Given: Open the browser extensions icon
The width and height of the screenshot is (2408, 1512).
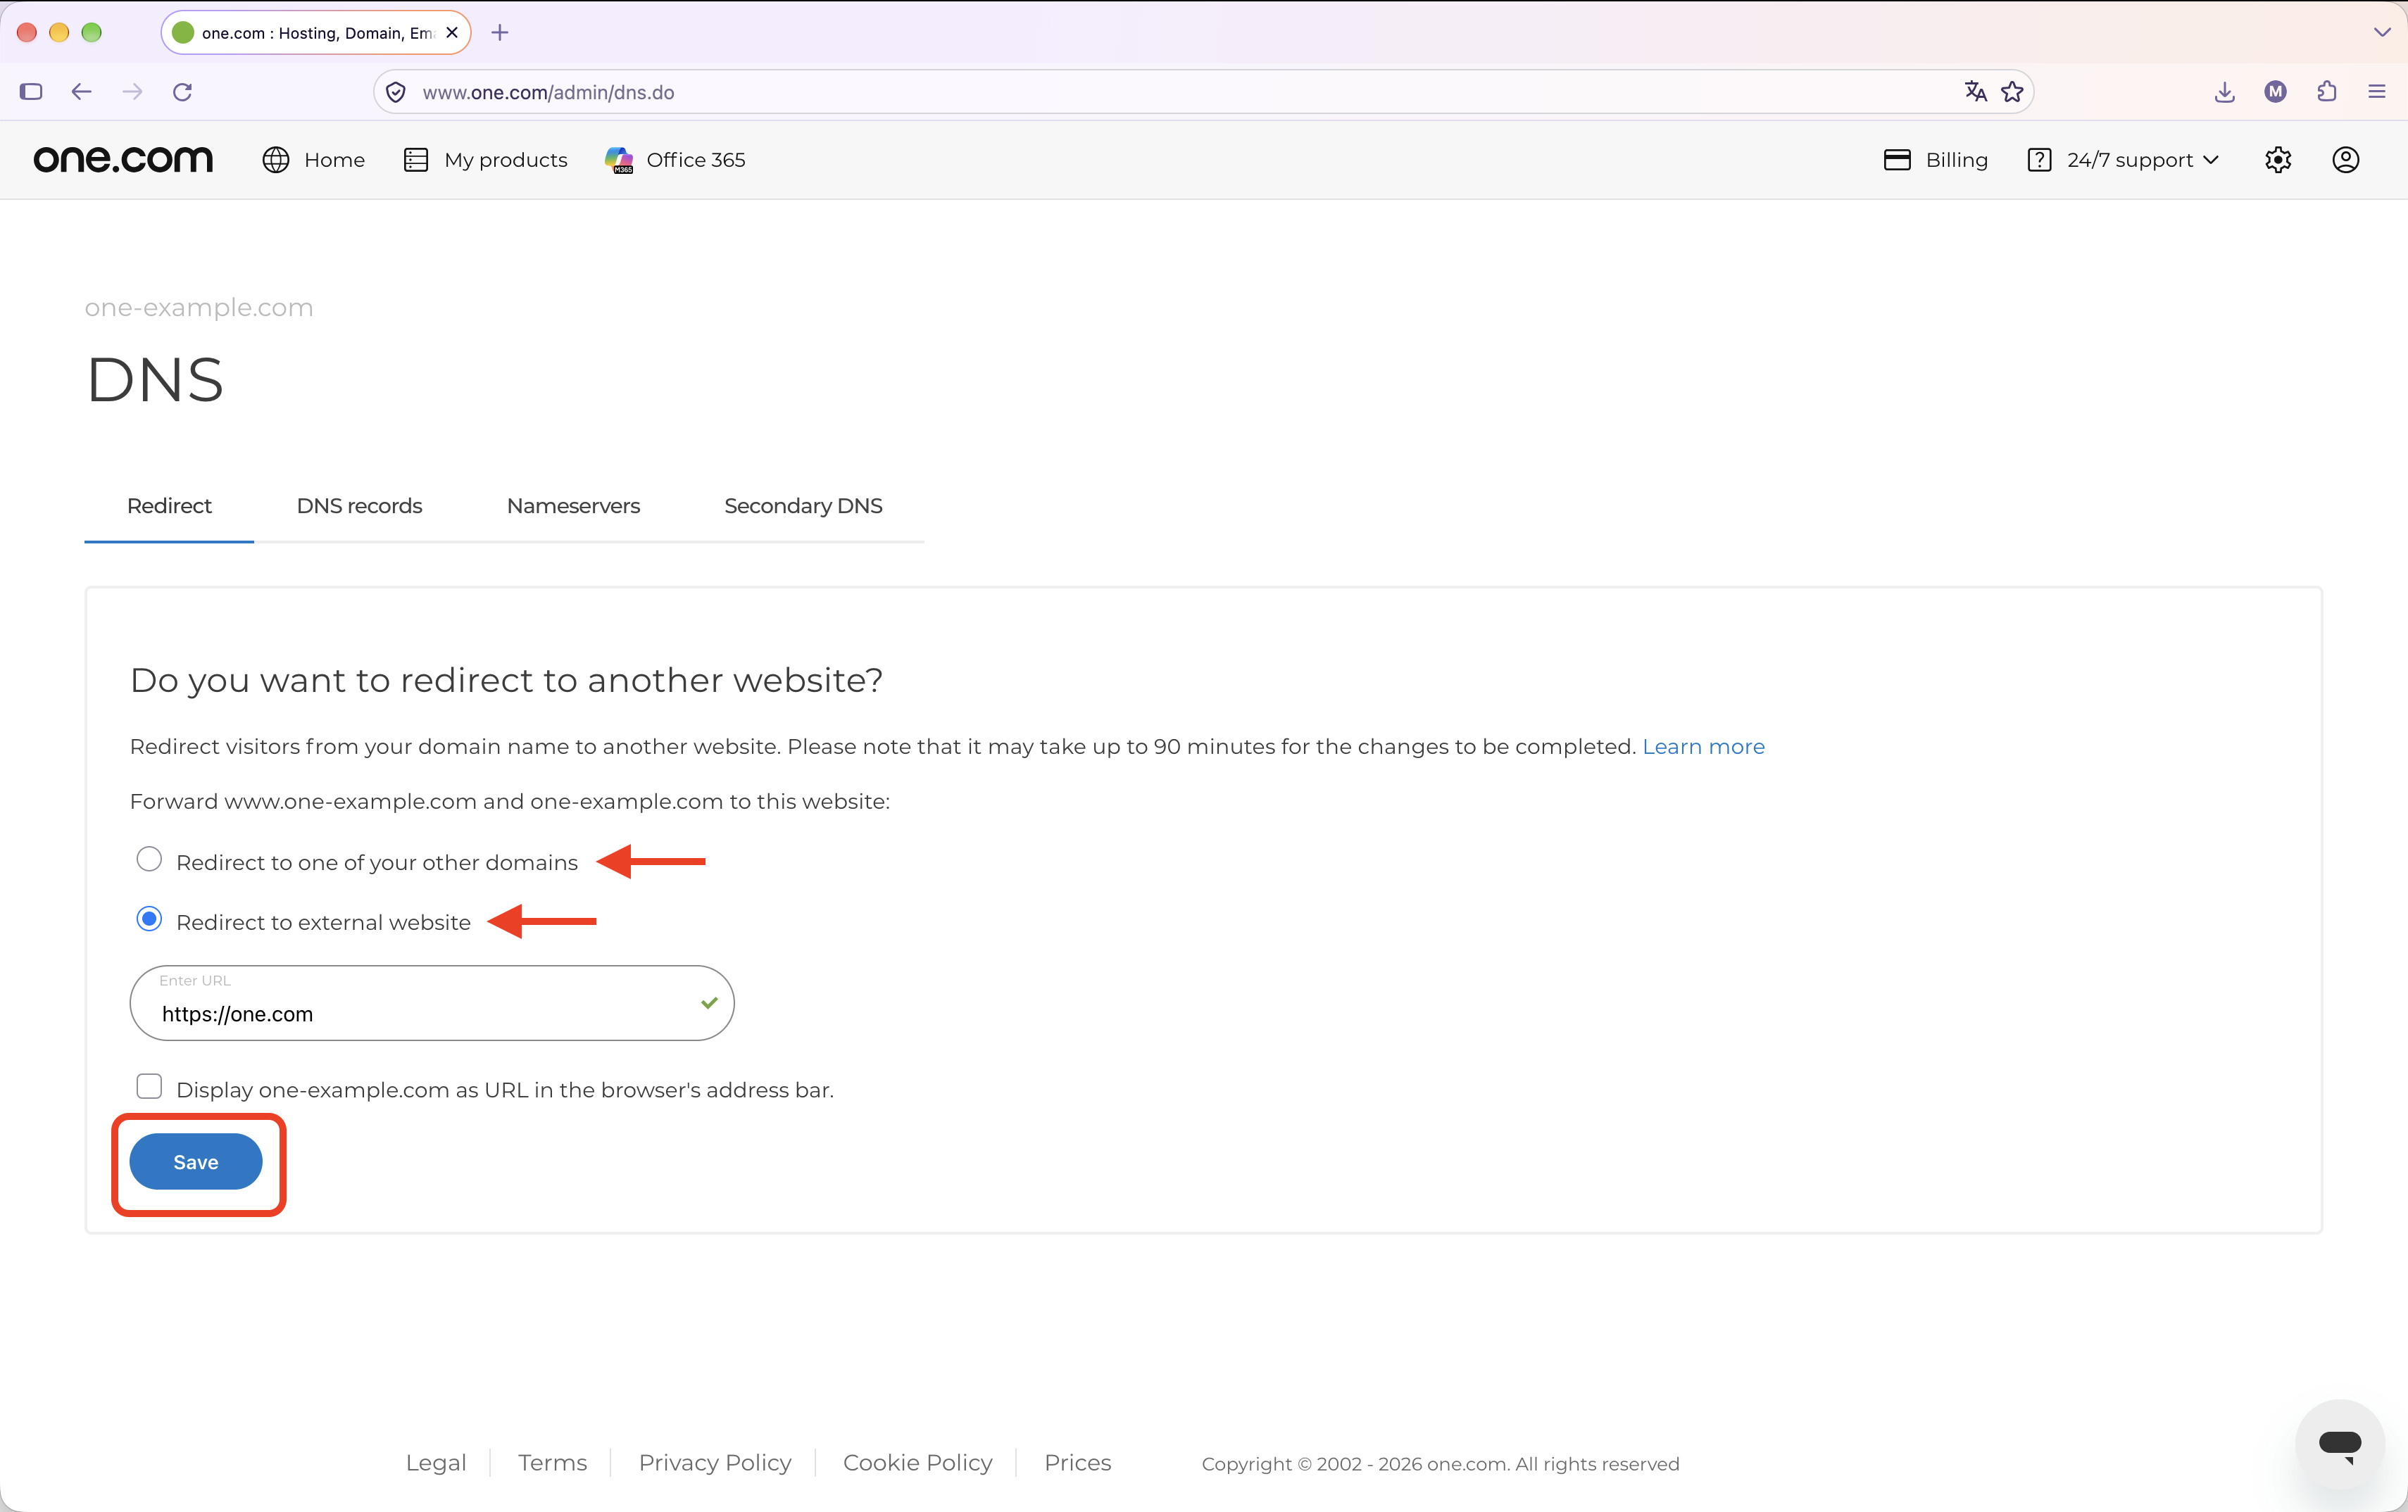Looking at the screenshot, I should pos(2327,92).
